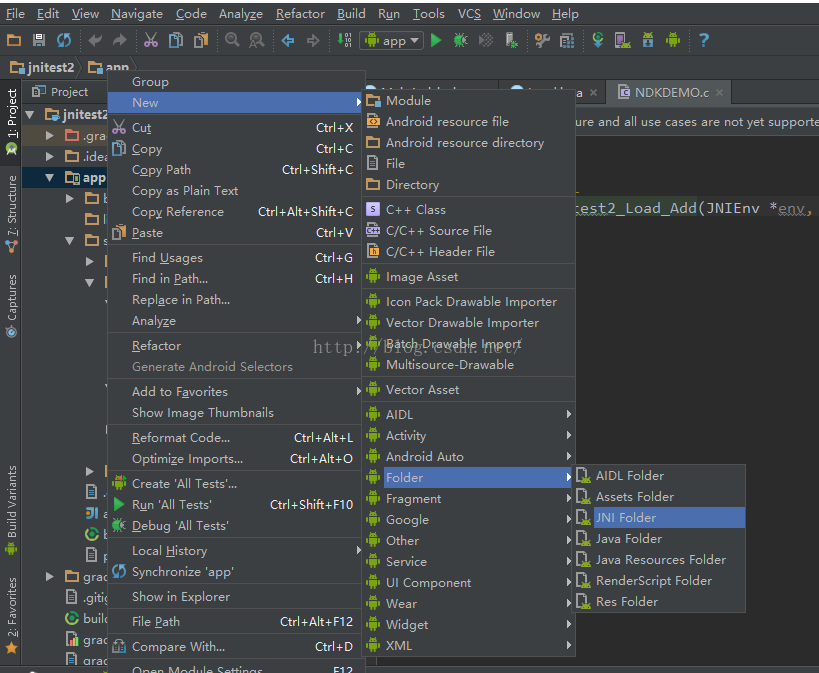The height and width of the screenshot is (673, 819).
Task: Collapse the jnitest2 project tree node
Action: click(30, 114)
